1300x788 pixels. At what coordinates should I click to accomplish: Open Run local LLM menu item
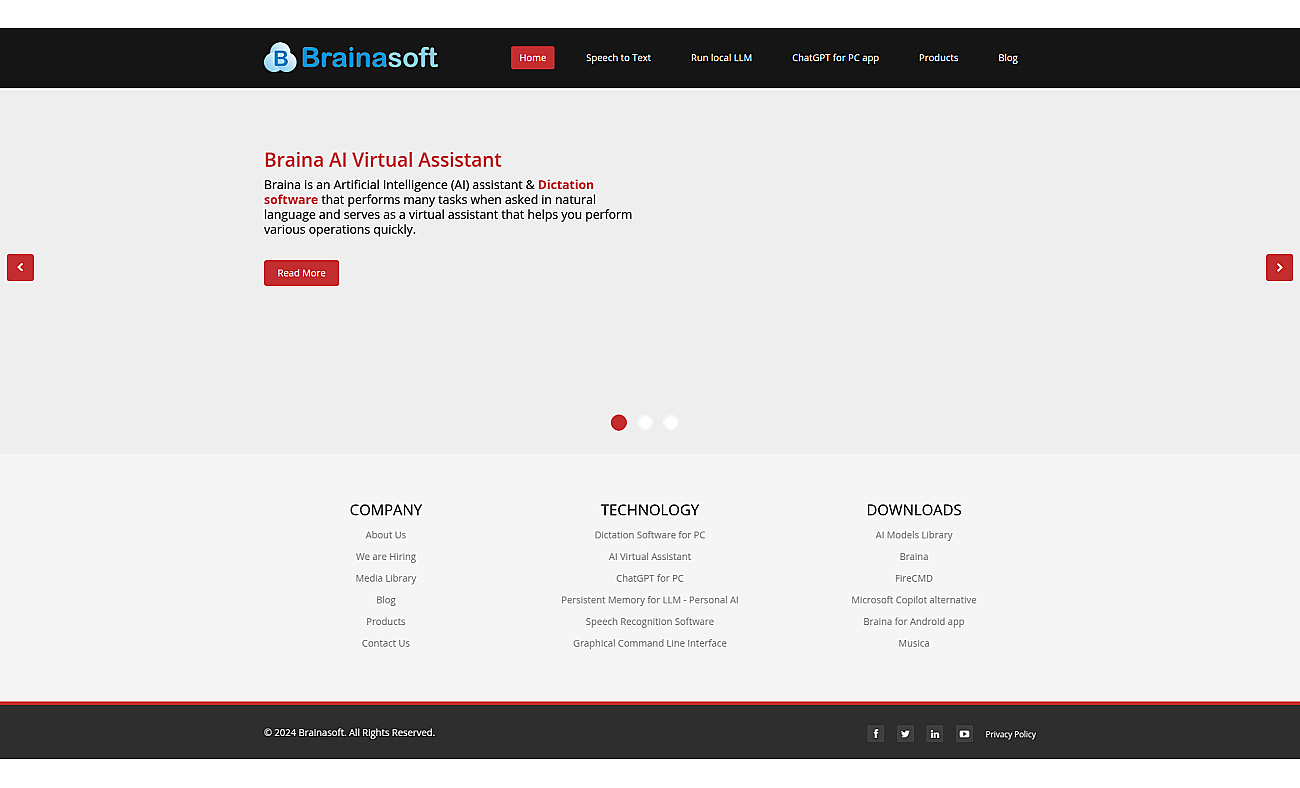click(721, 58)
